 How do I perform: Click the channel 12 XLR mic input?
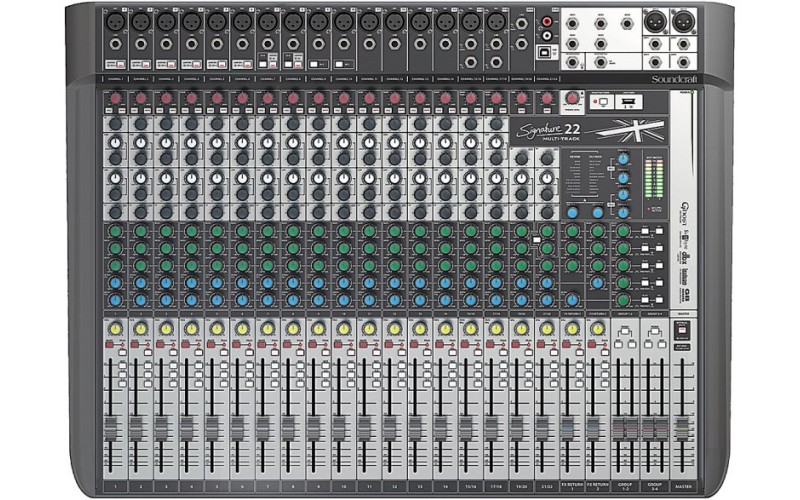point(395,22)
